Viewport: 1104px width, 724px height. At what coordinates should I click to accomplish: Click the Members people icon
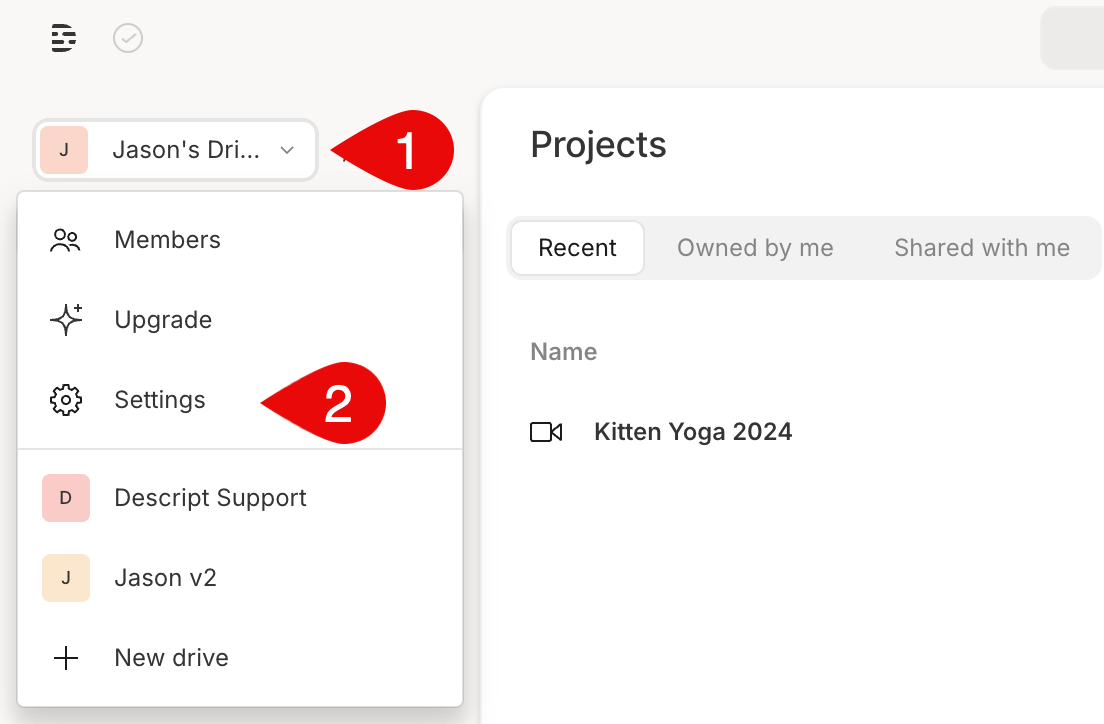(65, 240)
